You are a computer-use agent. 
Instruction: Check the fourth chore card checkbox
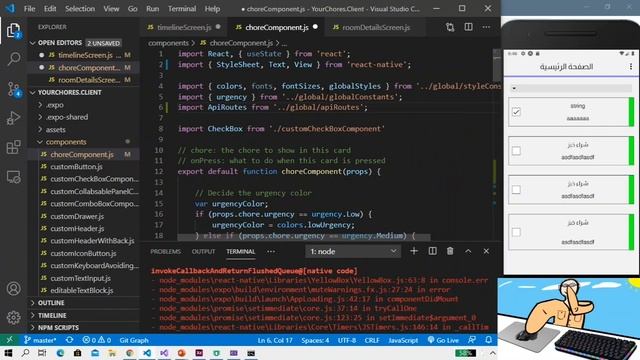point(516,232)
